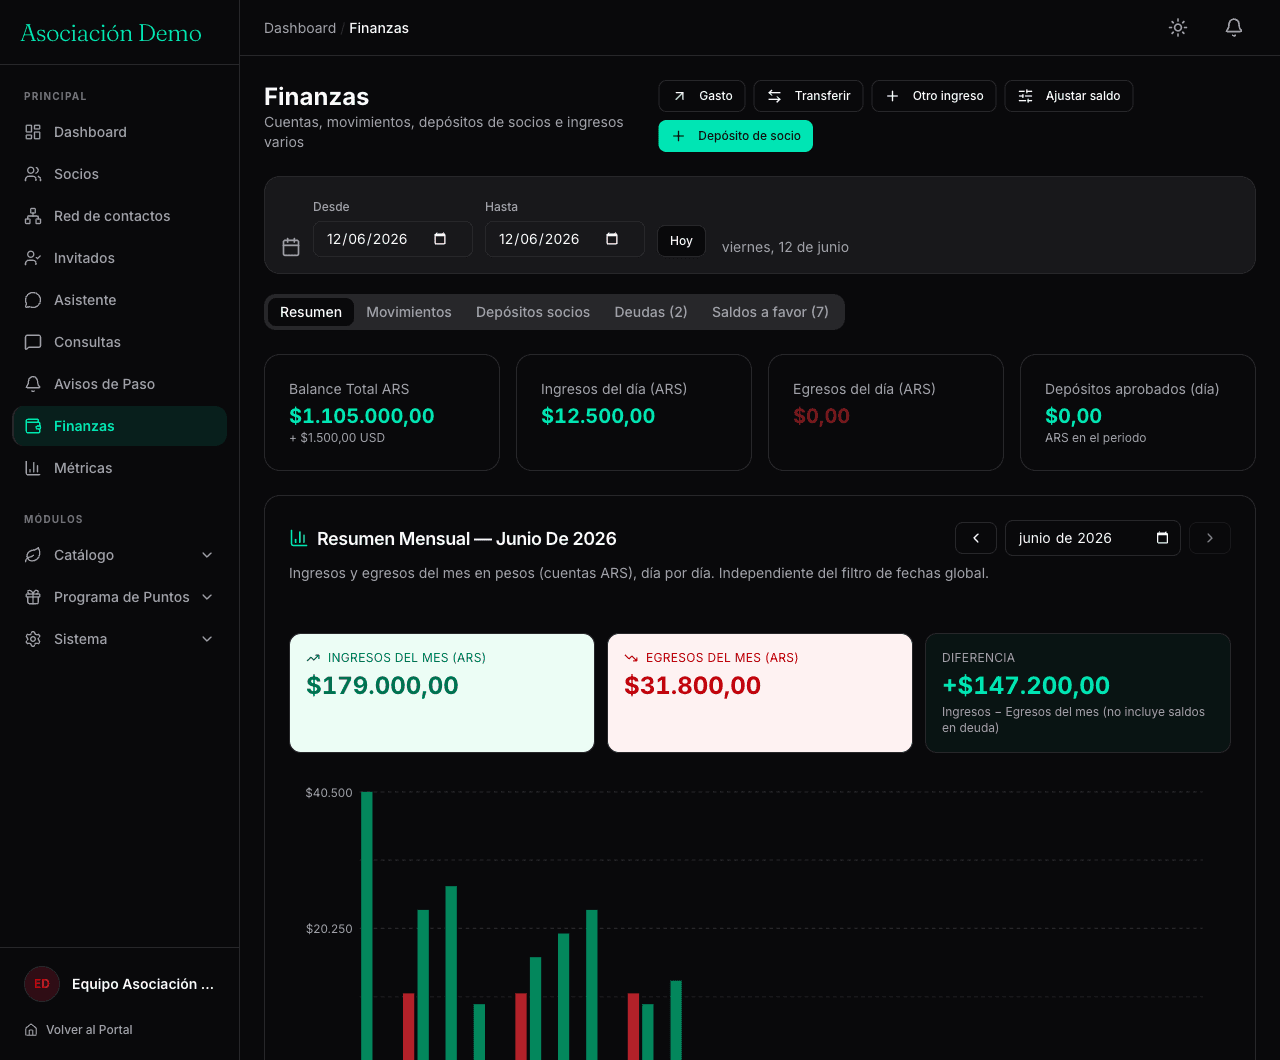Click the Desde date input field
Image resolution: width=1280 pixels, height=1060 pixels.
[393, 239]
